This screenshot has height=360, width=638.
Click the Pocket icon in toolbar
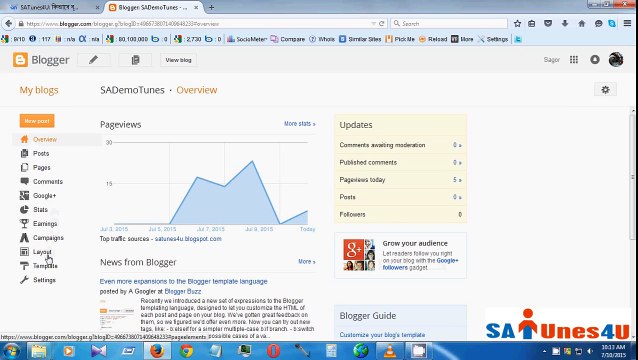(x=548, y=24)
